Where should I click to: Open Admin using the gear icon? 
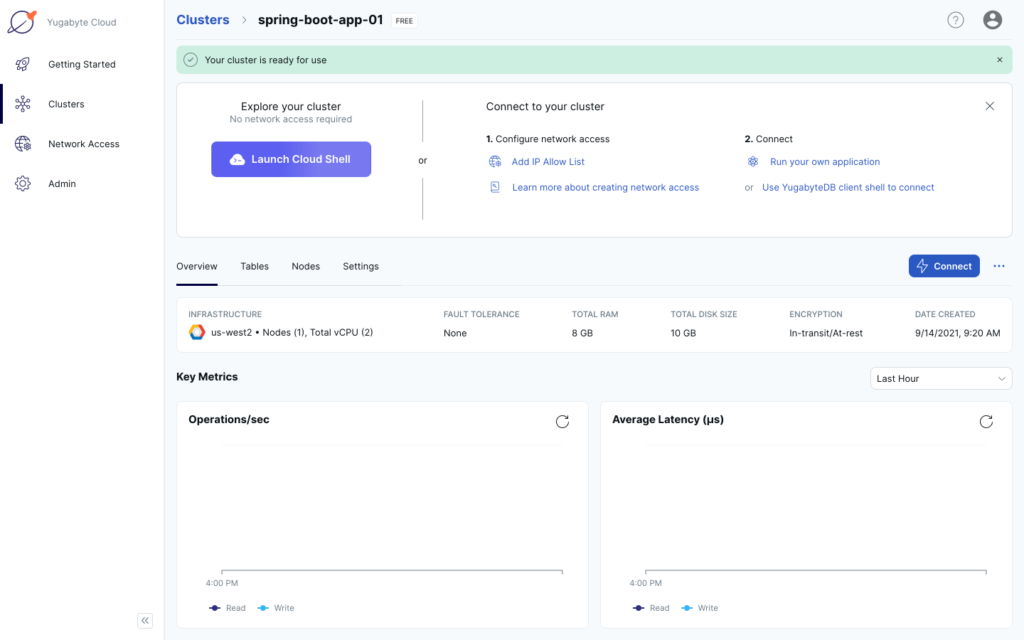tap(22, 183)
